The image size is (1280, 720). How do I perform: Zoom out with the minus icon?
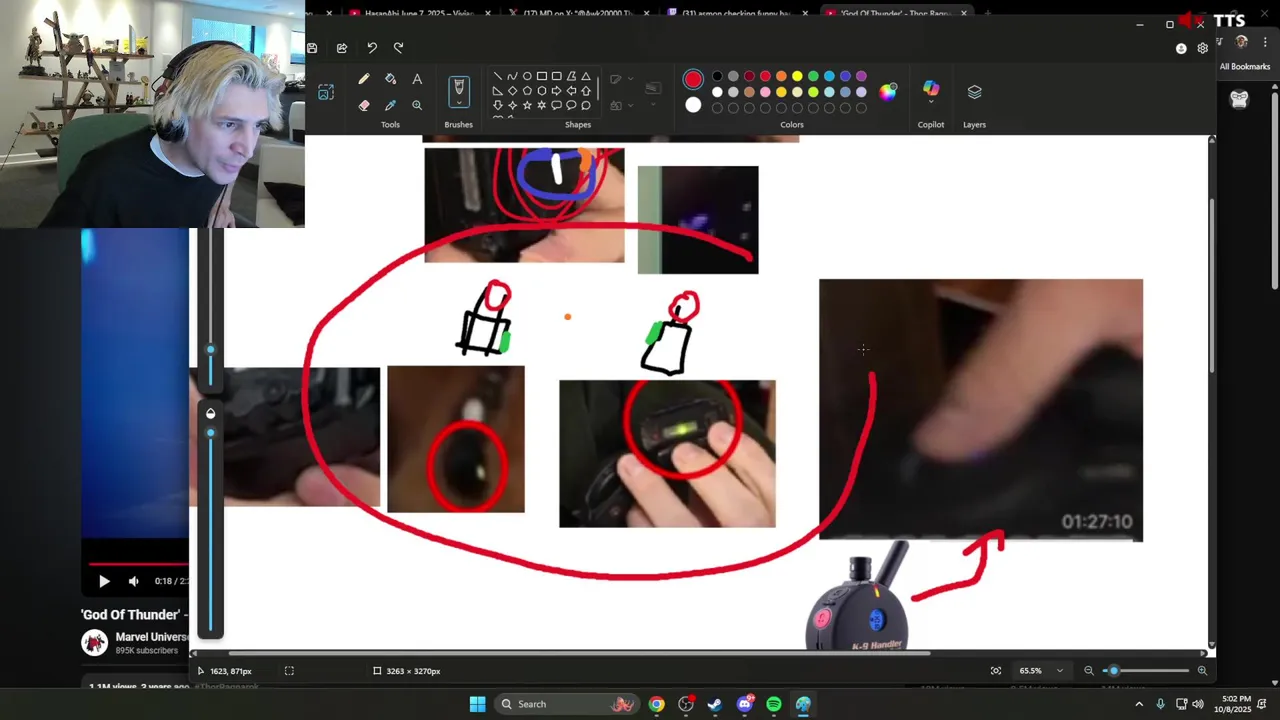click(1089, 671)
